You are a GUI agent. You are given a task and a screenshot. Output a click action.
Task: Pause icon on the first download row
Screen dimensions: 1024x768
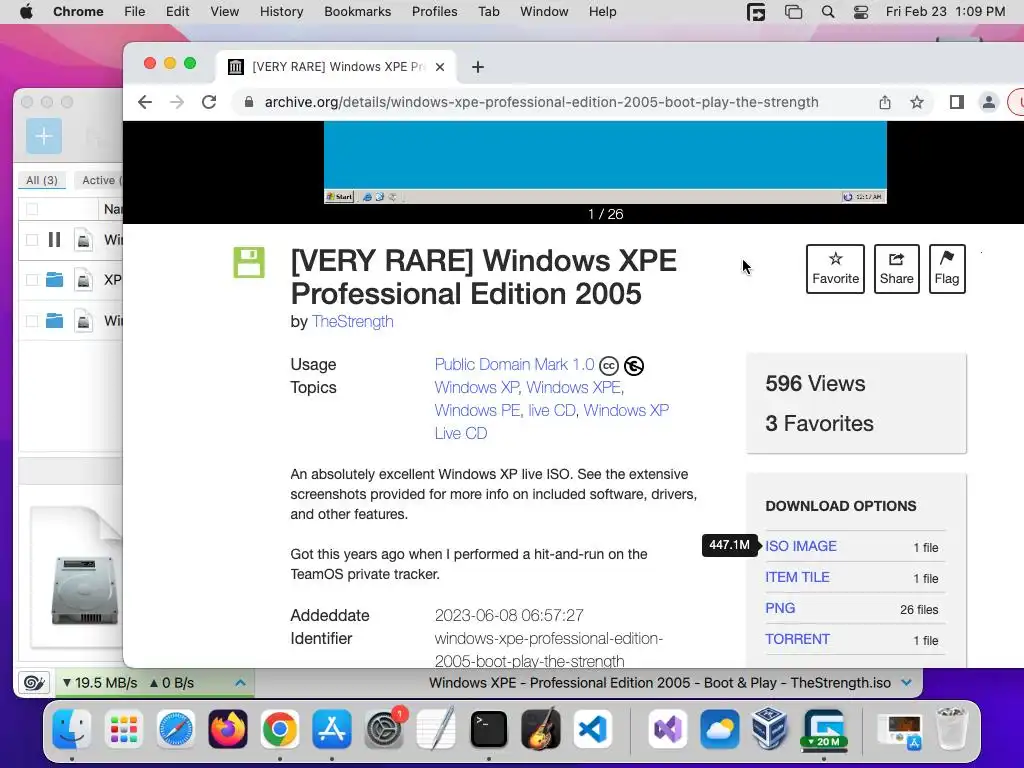(x=54, y=240)
